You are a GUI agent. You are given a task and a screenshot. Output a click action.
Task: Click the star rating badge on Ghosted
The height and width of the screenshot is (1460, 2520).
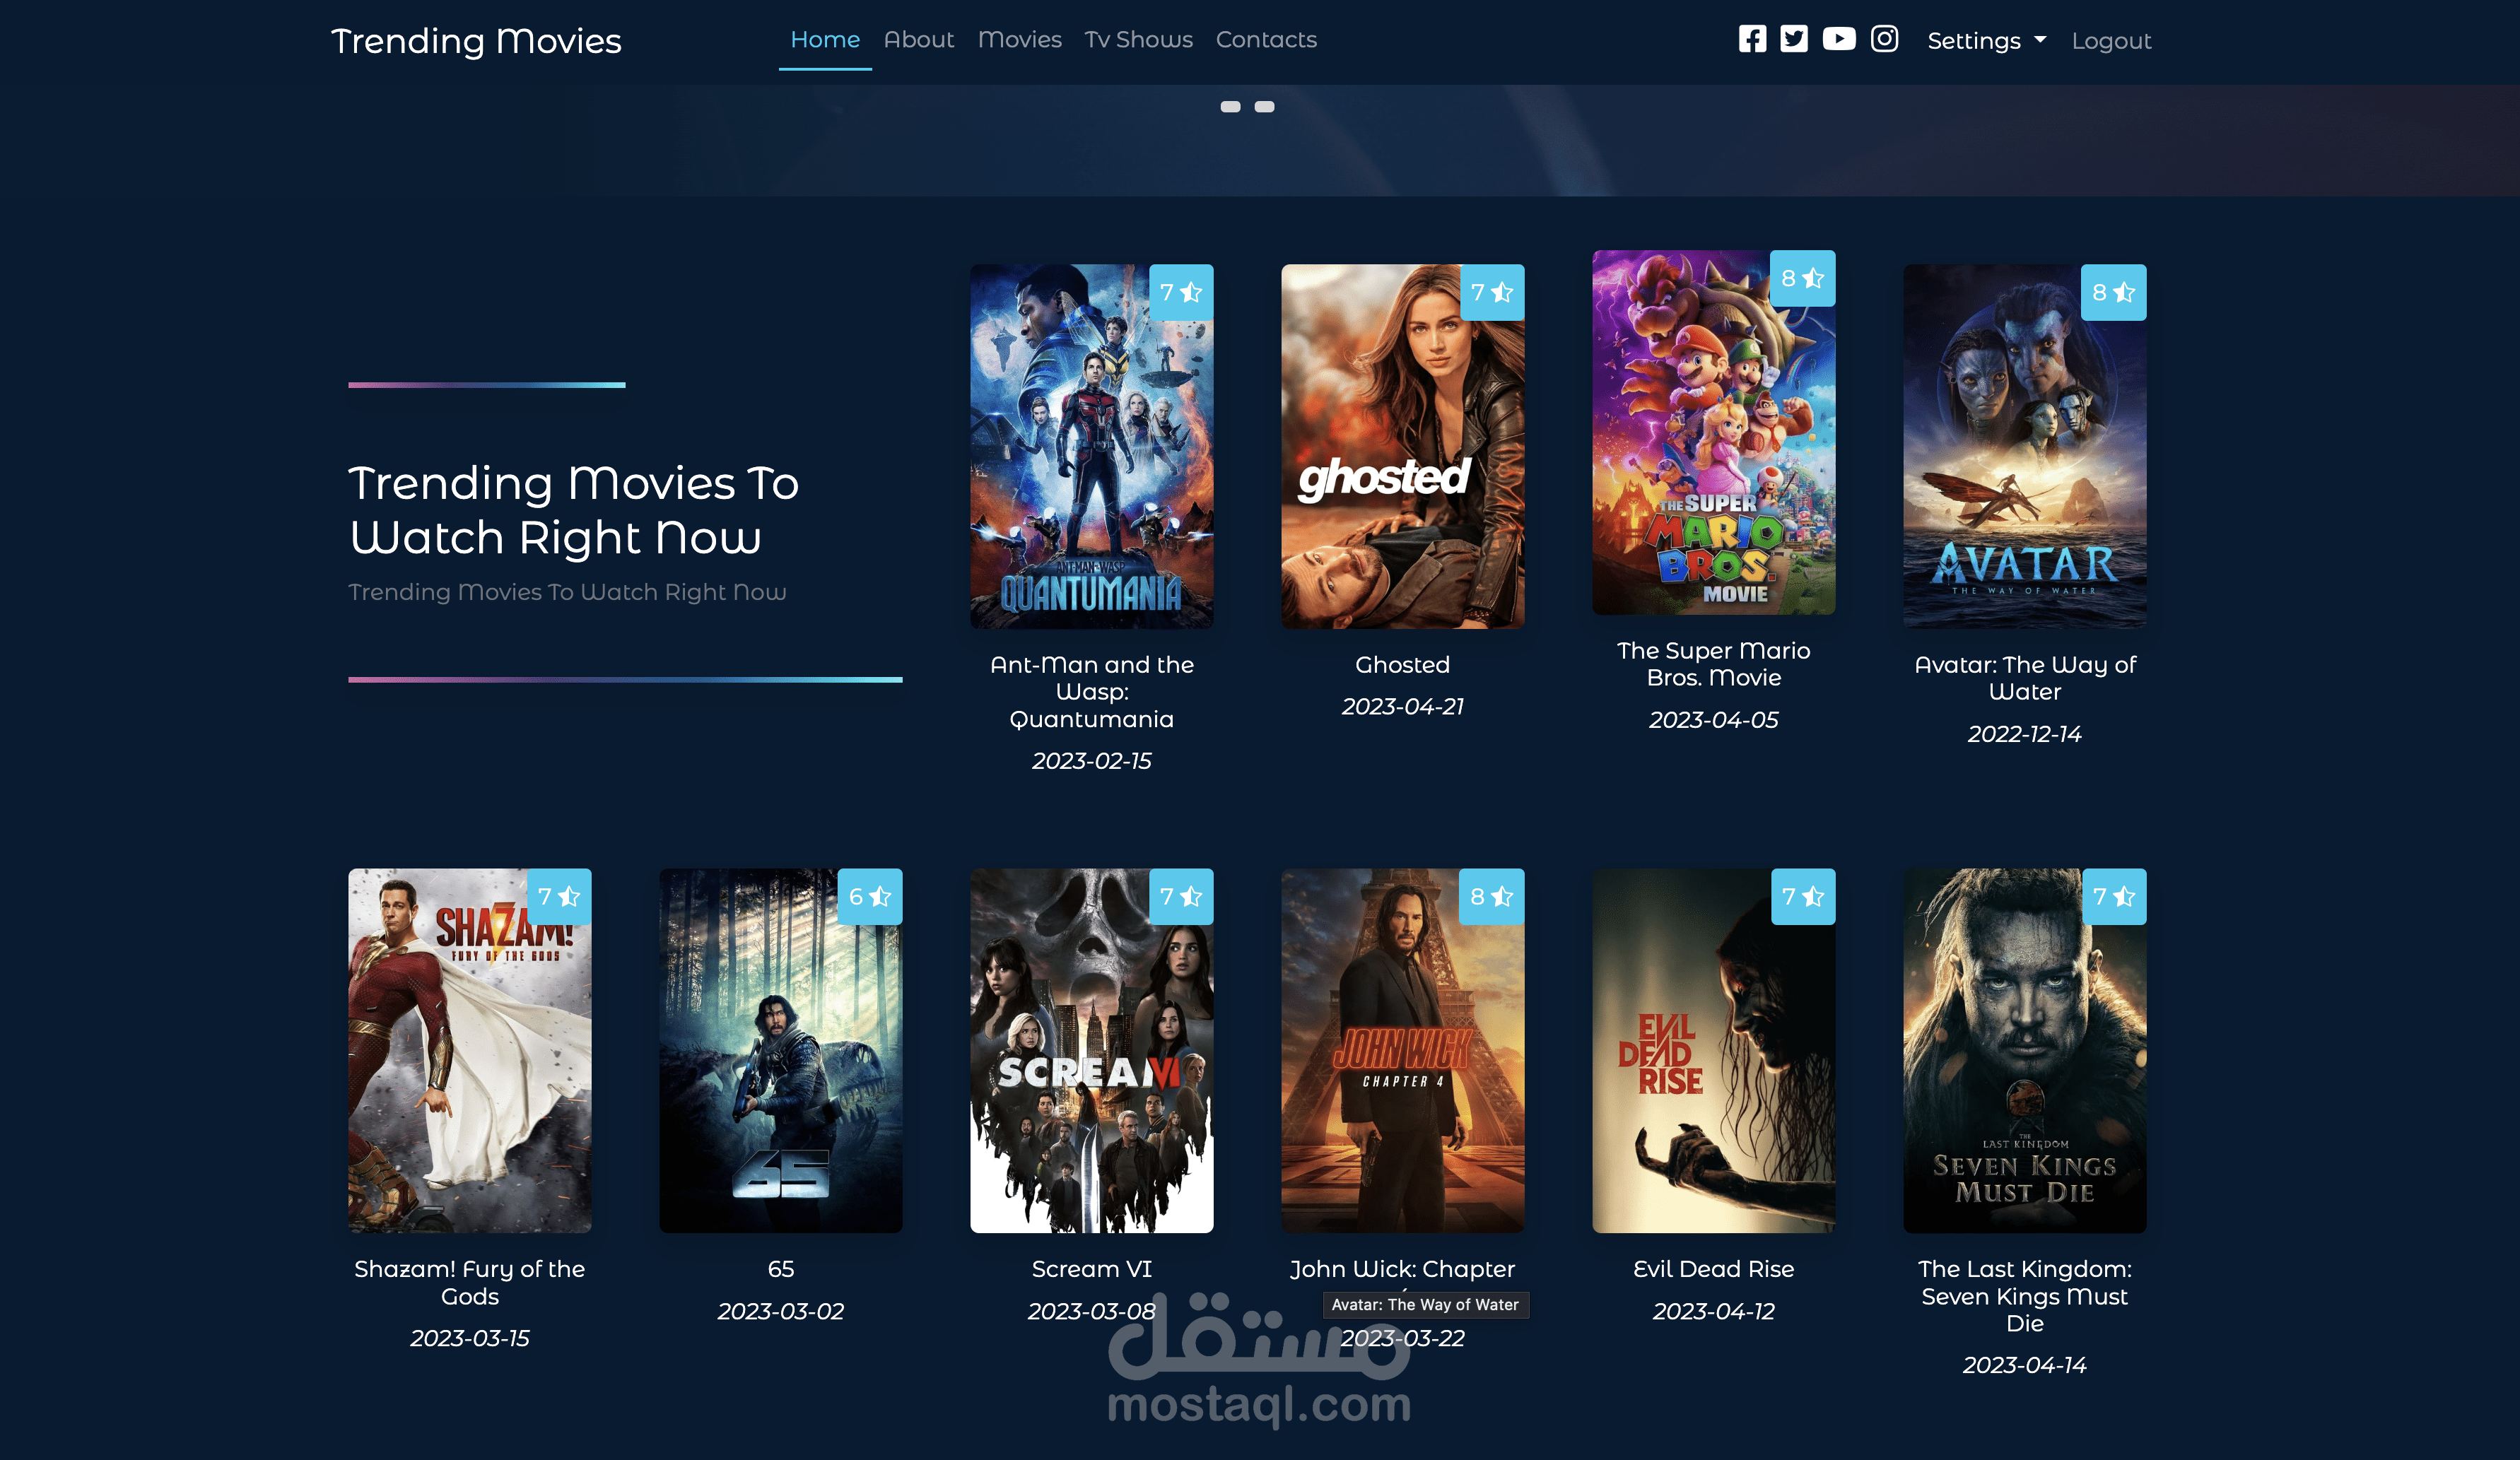click(x=1491, y=292)
